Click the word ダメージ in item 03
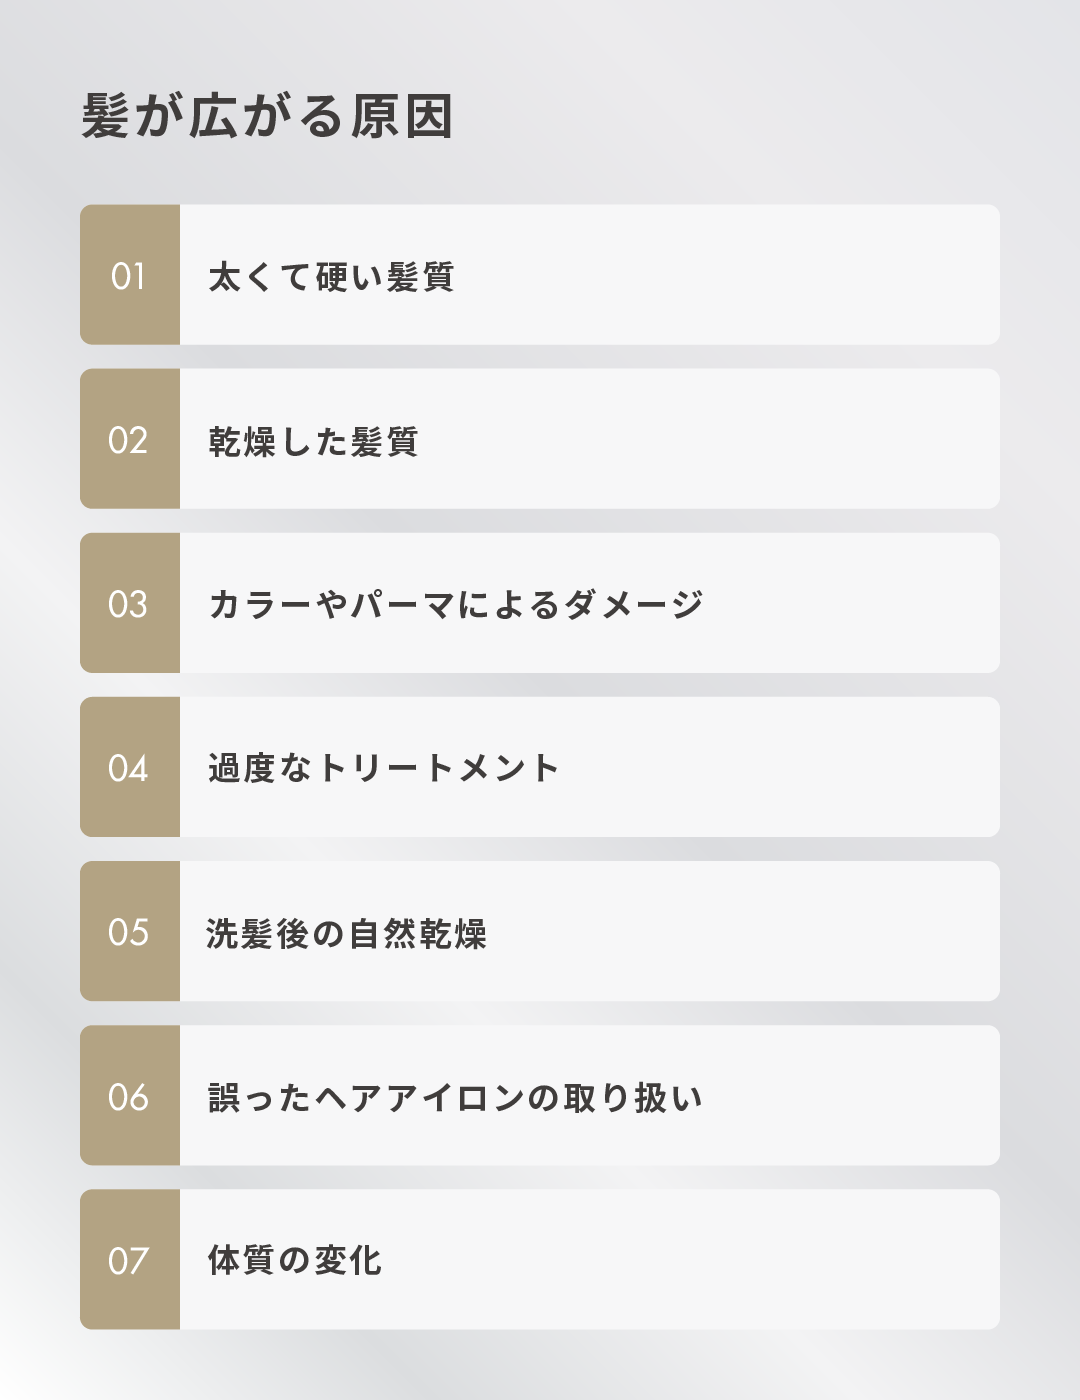Viewport: 1080px width, 1400px height. (634, 605)
